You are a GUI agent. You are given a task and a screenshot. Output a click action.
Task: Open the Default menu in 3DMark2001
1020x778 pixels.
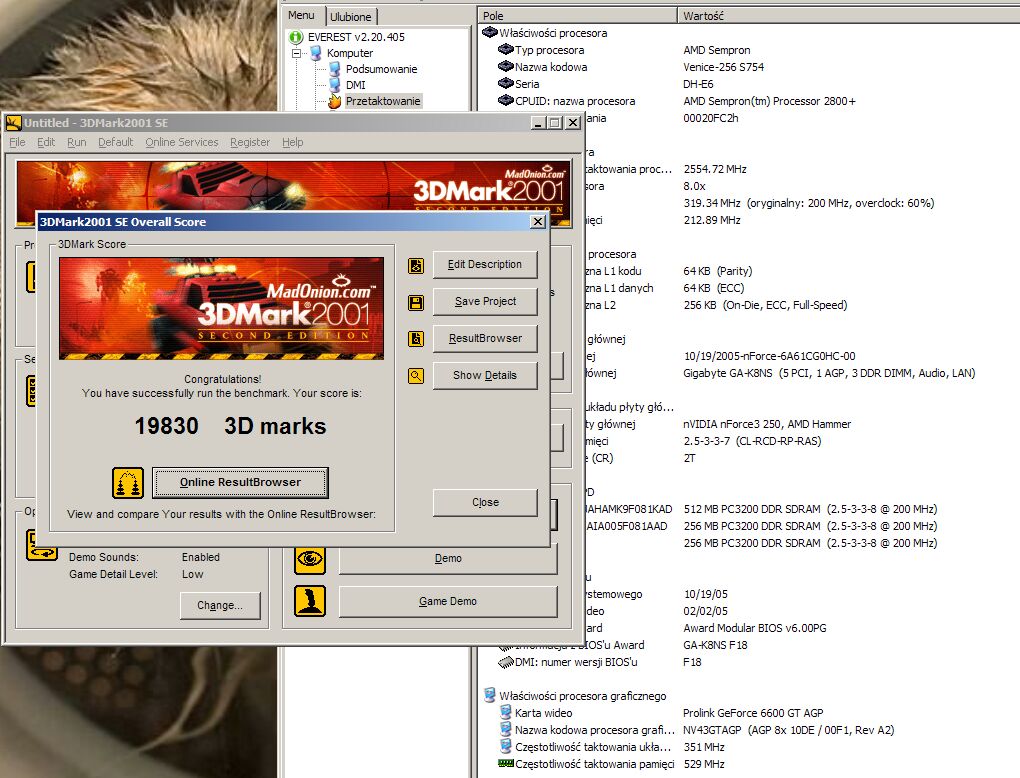115,142
